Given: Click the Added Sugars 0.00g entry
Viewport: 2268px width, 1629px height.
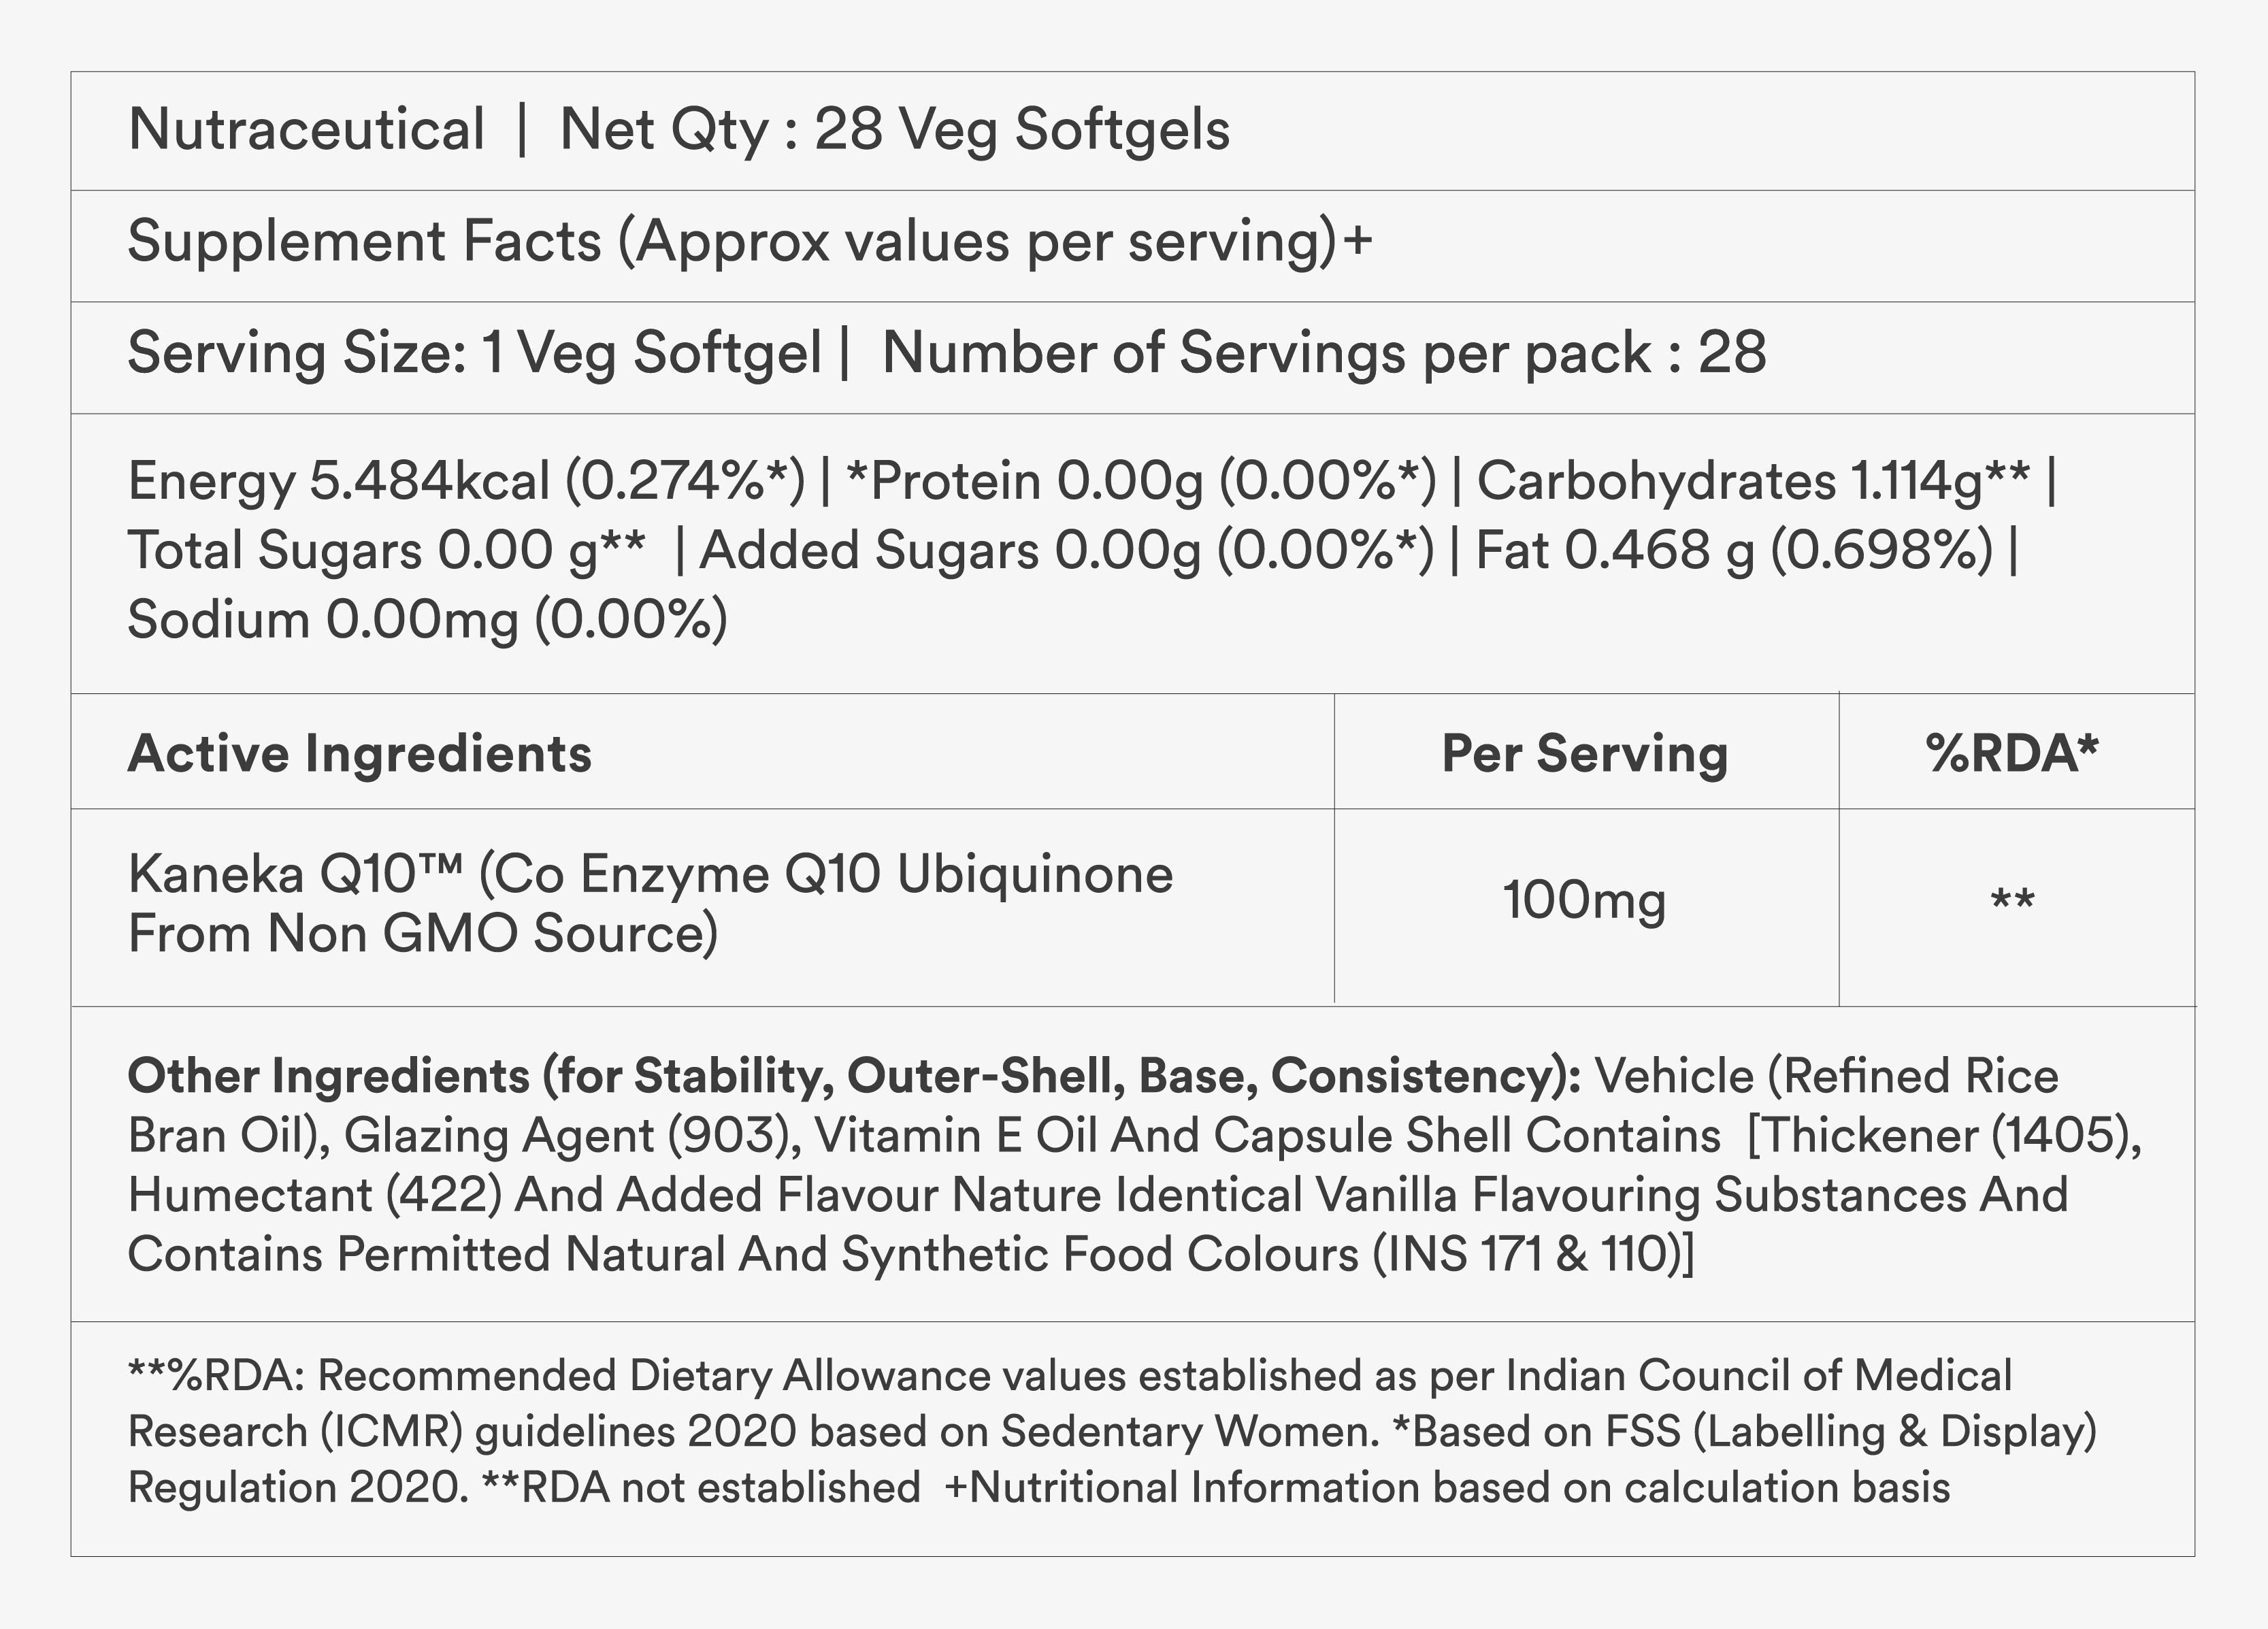Looking at the screenshot, I should pos(1066,551).
